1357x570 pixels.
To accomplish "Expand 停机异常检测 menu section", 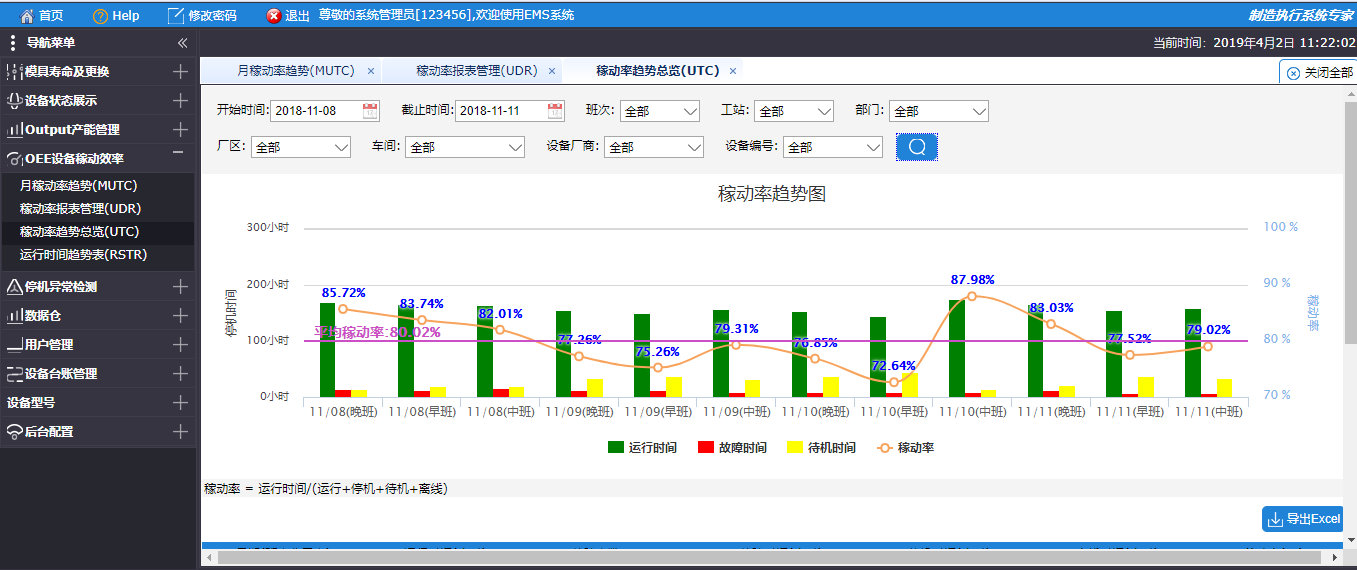I will [x=180, y=287].
